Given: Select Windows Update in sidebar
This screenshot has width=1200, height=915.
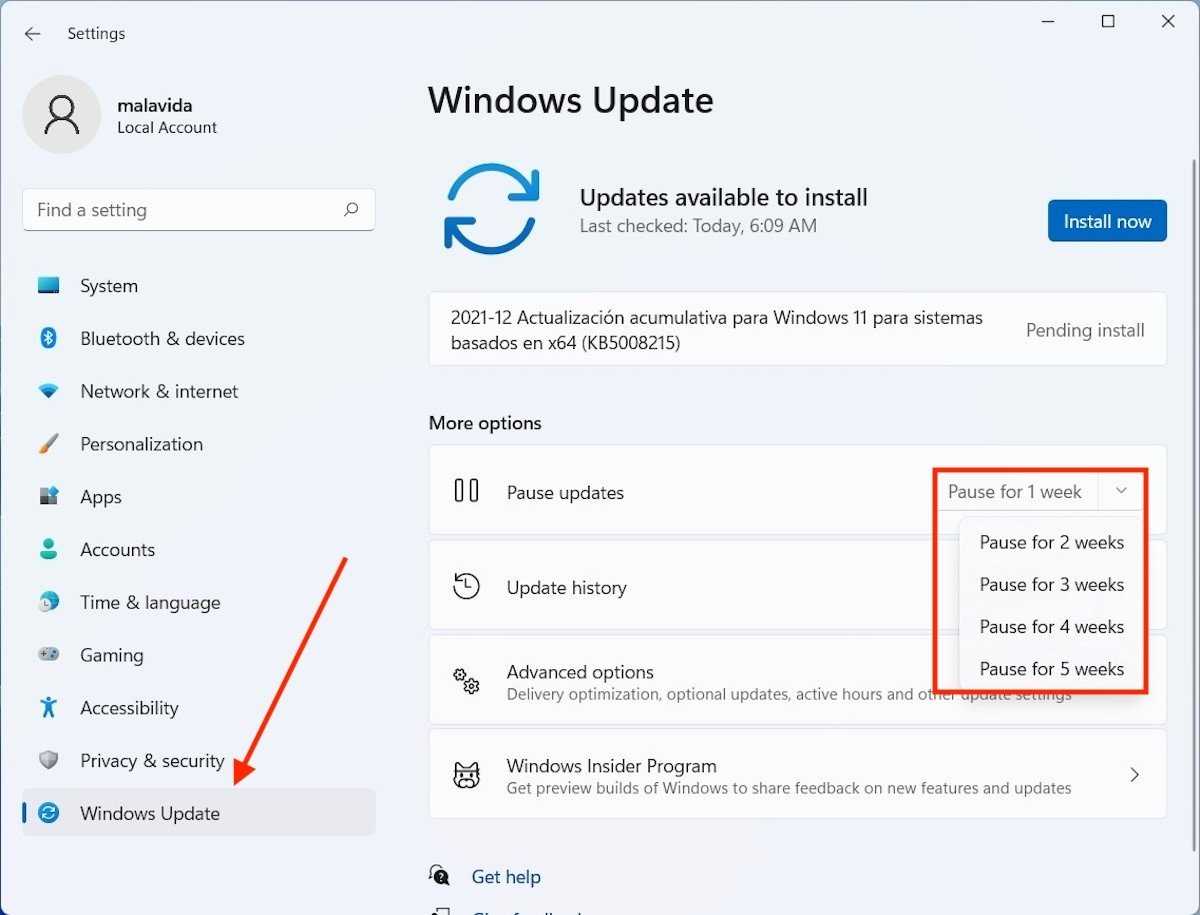Looking at the screenshot, I should tap(199, 813).
